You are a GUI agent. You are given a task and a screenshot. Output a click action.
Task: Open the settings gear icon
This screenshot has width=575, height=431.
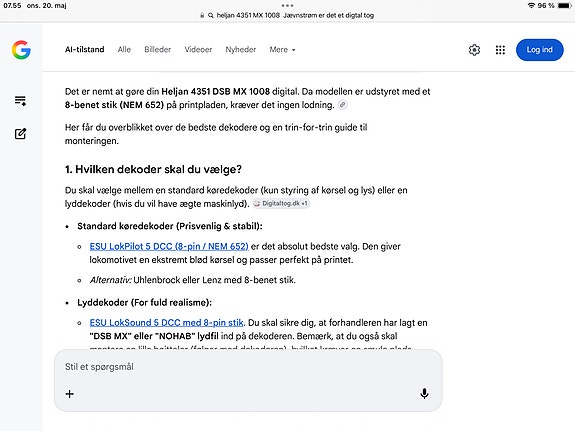click(x=474, y=50)
